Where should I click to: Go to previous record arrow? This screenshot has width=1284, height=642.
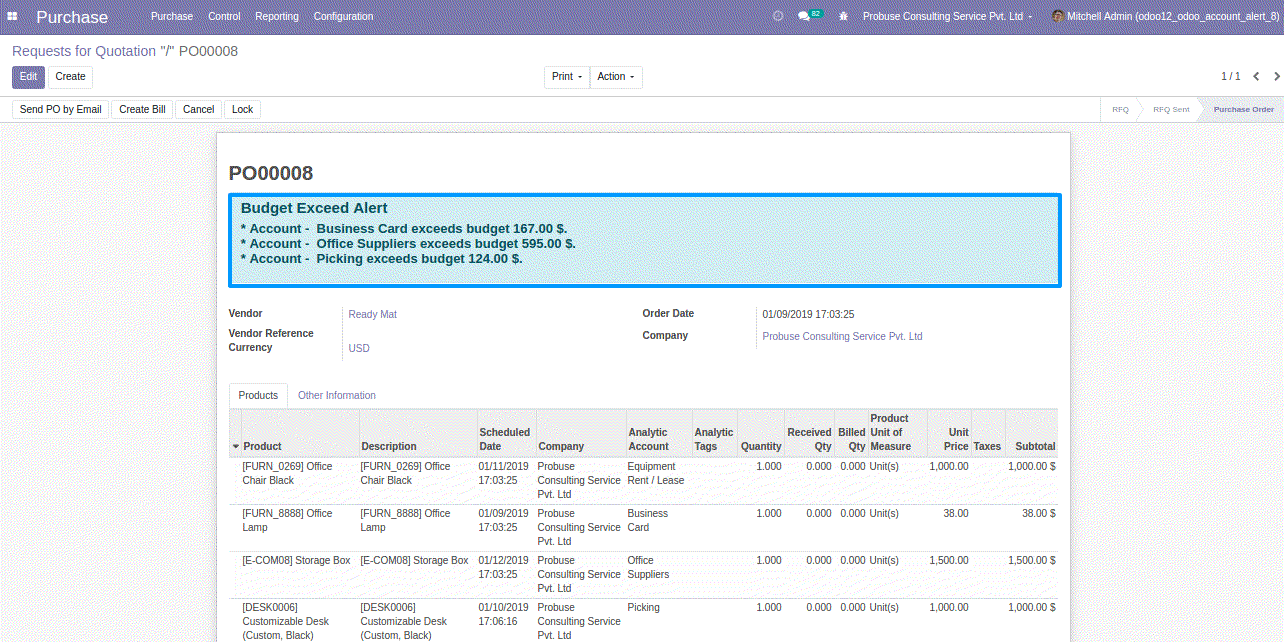coord(1256,76)
